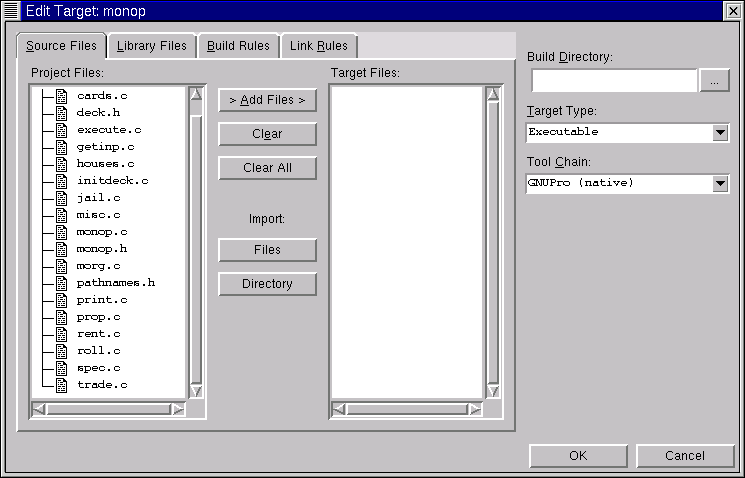Click Target Files scroll down arrow
The image size is (745, 478).
pyautogui.click(x=493, y=391)
